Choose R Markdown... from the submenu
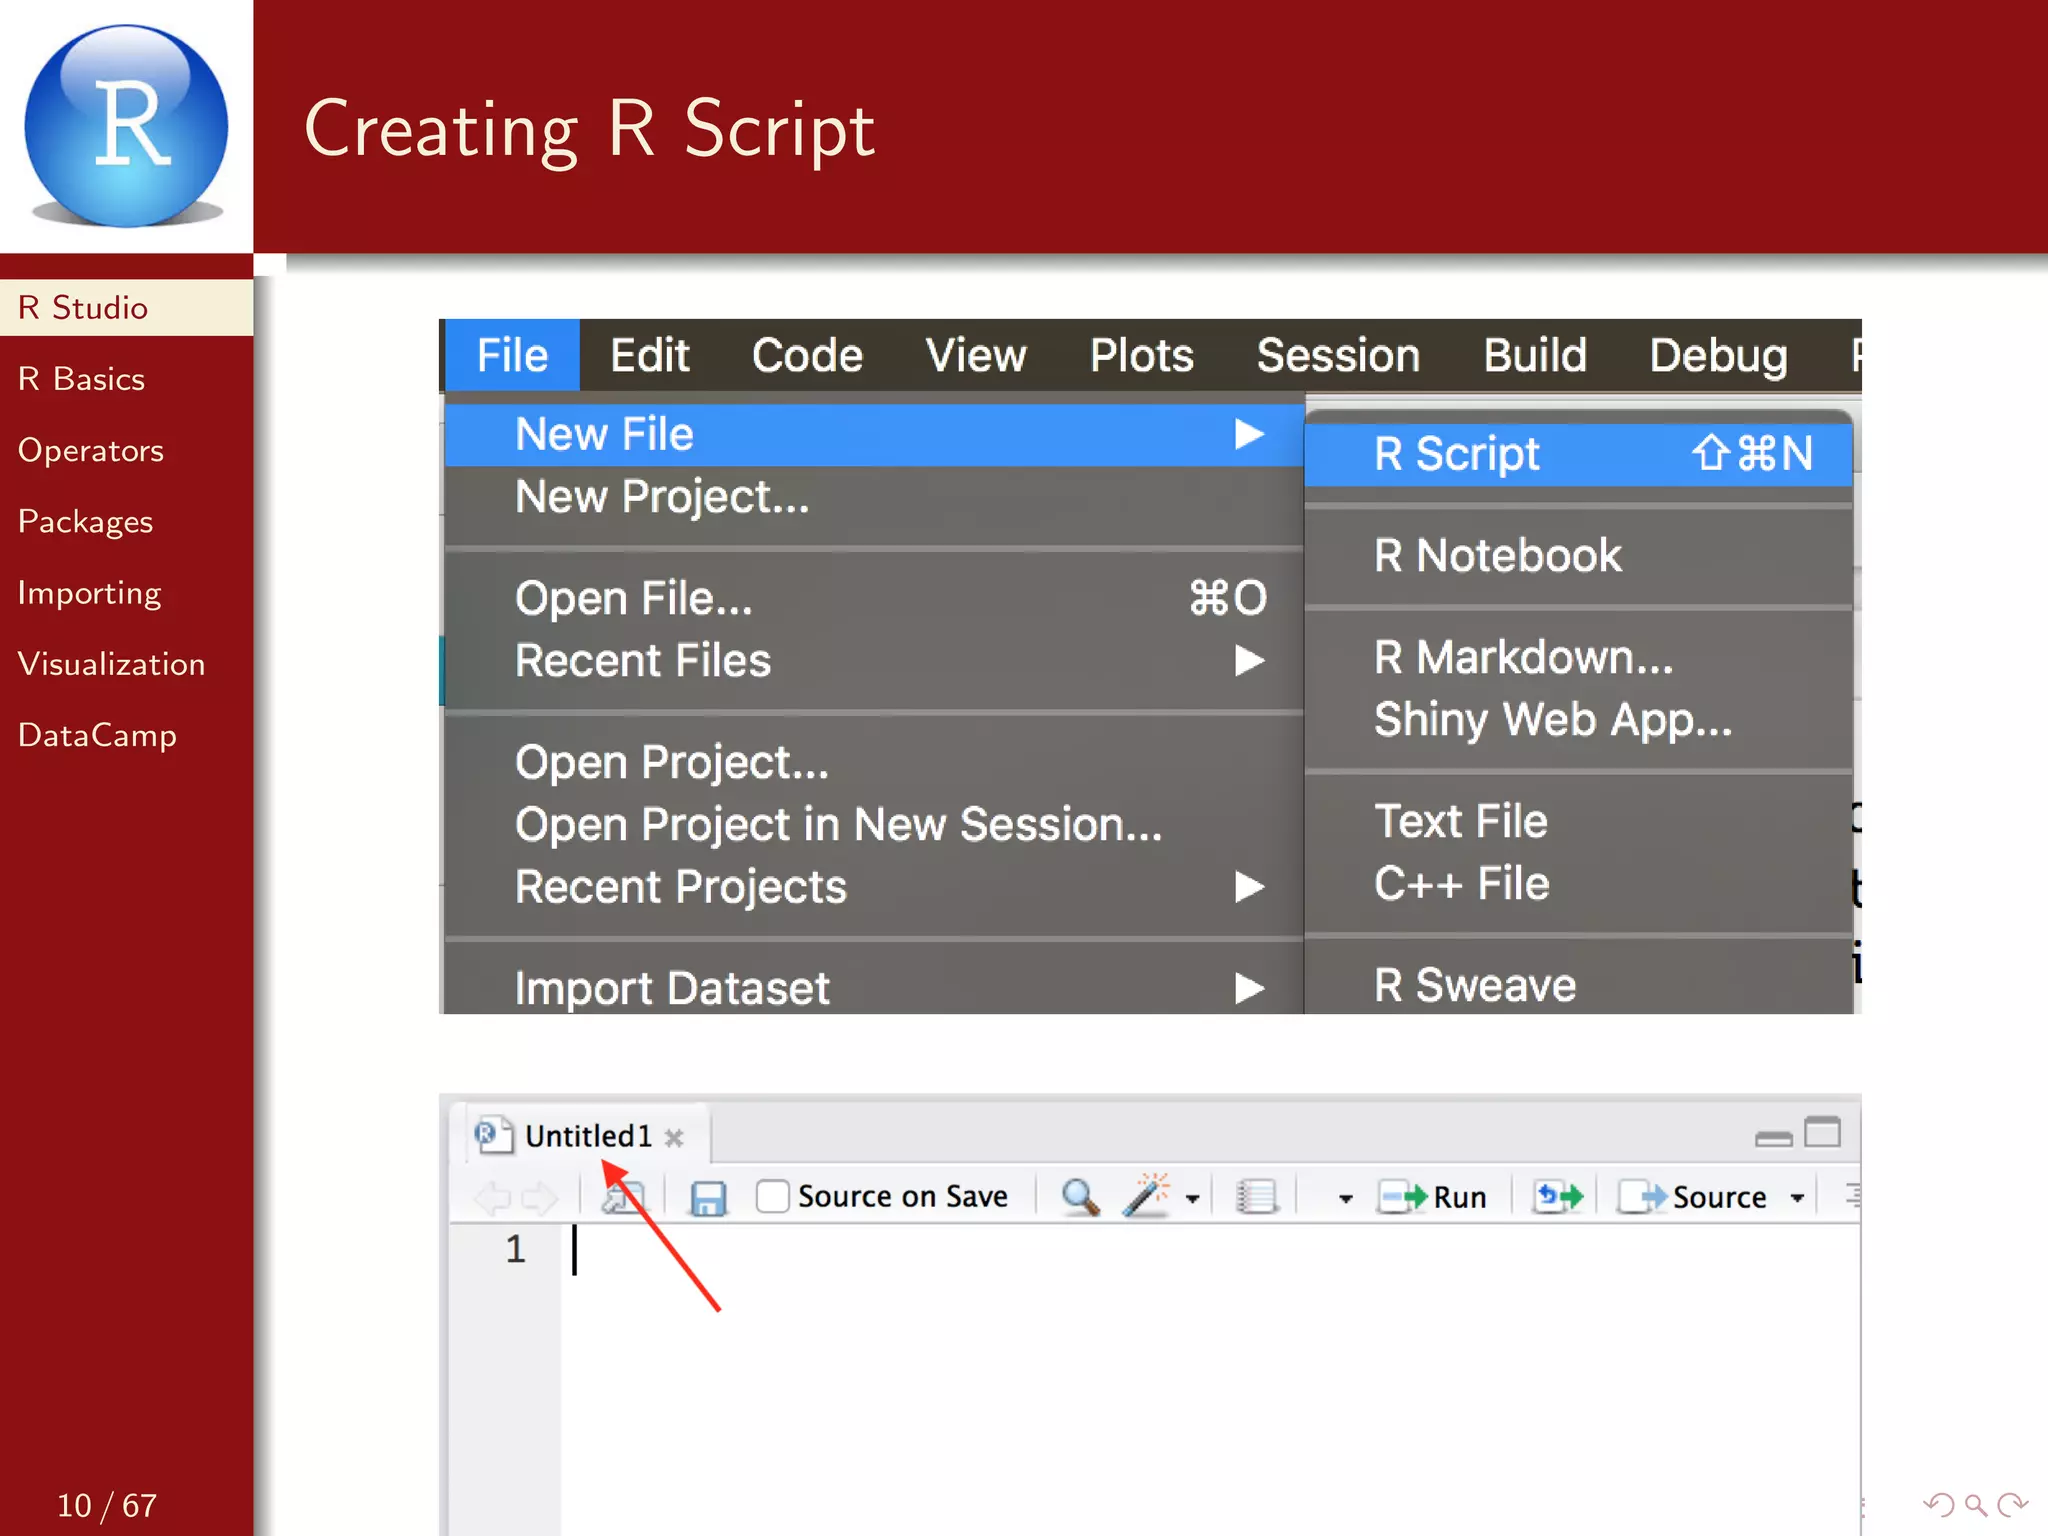Viewport: 2048px width, 1536px height. [1522, 658]
